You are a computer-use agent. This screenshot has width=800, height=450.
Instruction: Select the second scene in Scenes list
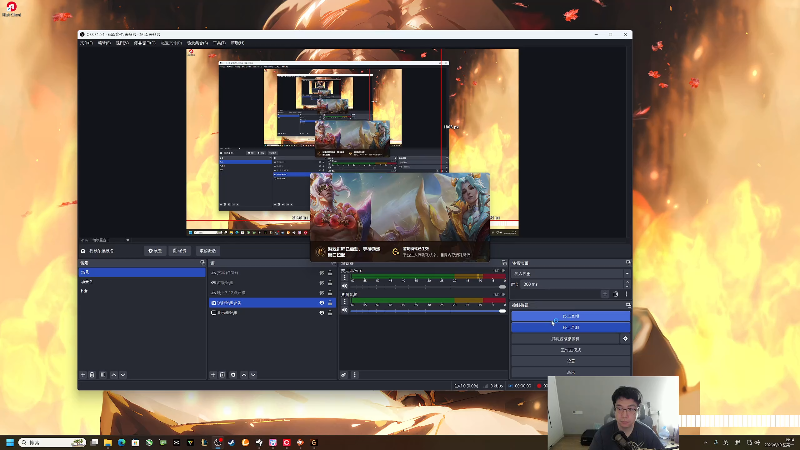[142, 282]
